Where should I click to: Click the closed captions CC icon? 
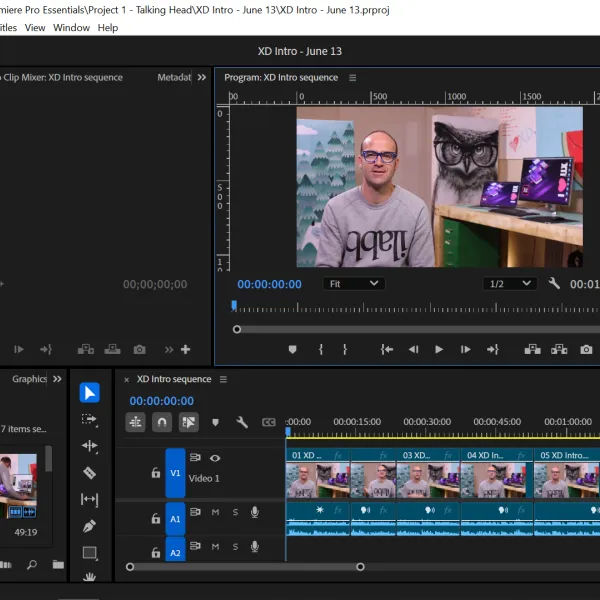pos(269,422)
